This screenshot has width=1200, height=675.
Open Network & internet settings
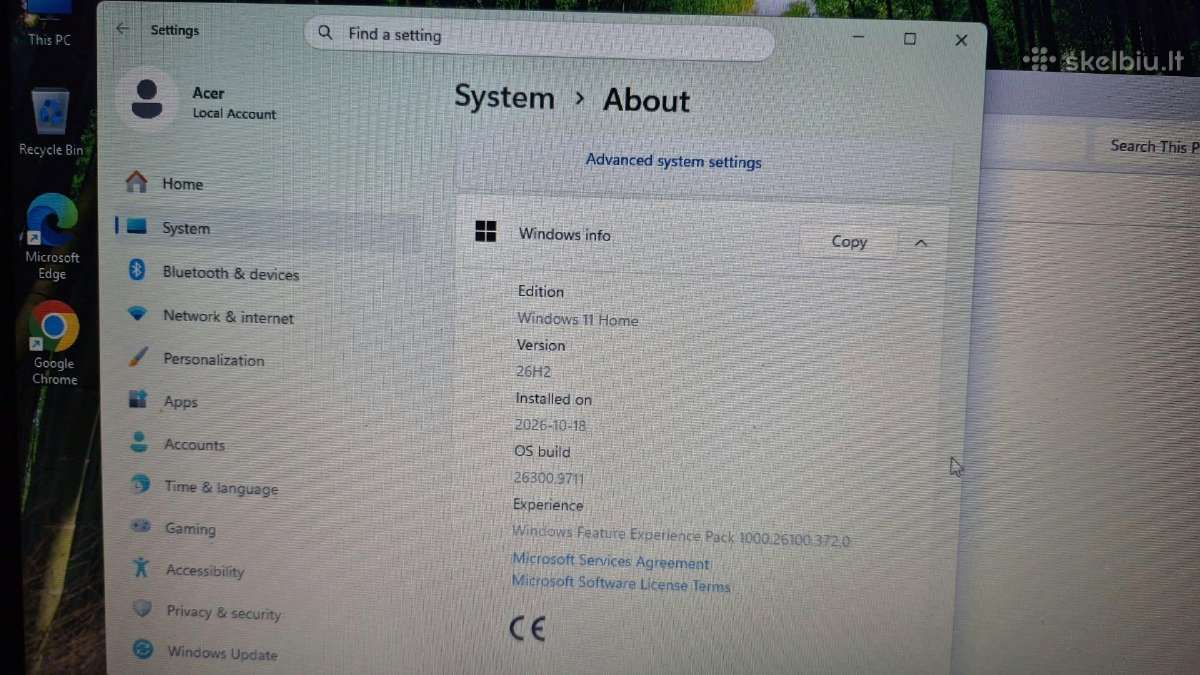(229, 317)
